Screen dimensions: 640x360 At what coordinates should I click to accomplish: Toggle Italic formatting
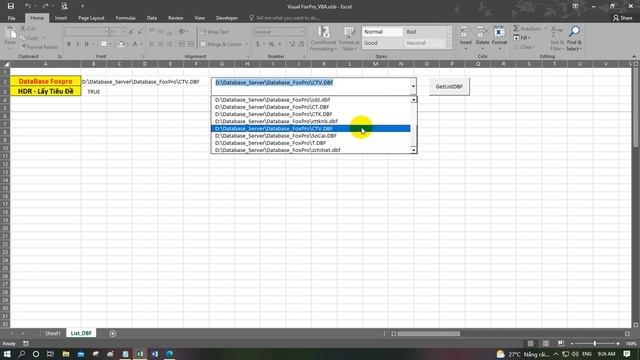point(78,44)
